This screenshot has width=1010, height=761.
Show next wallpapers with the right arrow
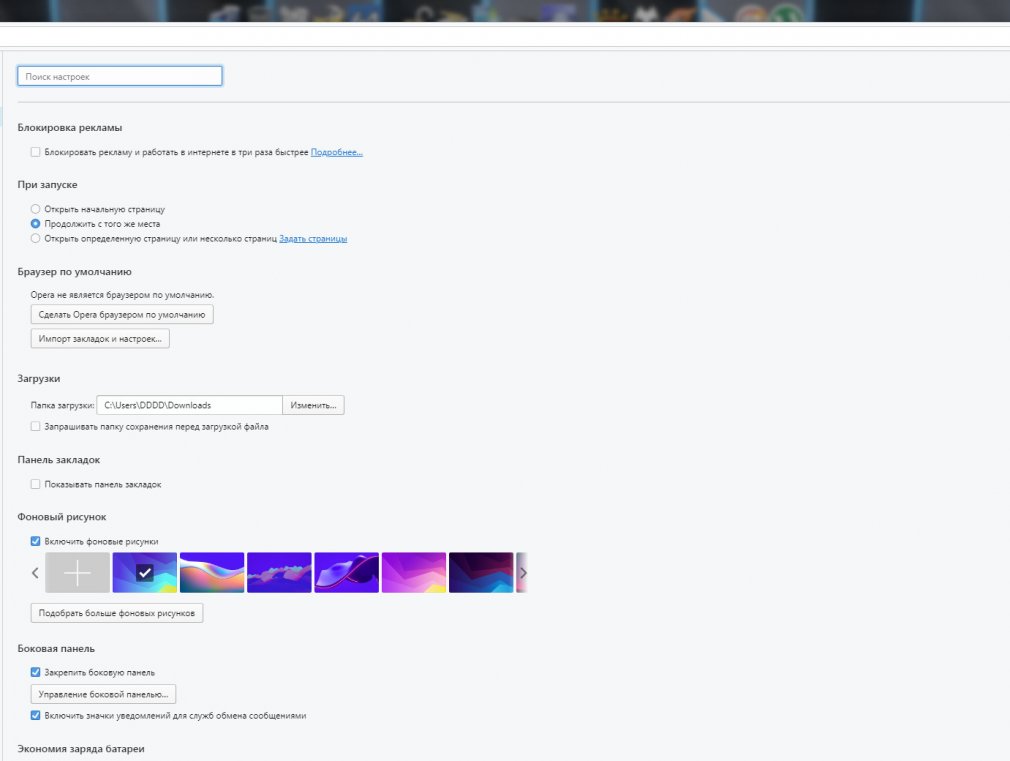pyautogui.click(x=523, y=572)
